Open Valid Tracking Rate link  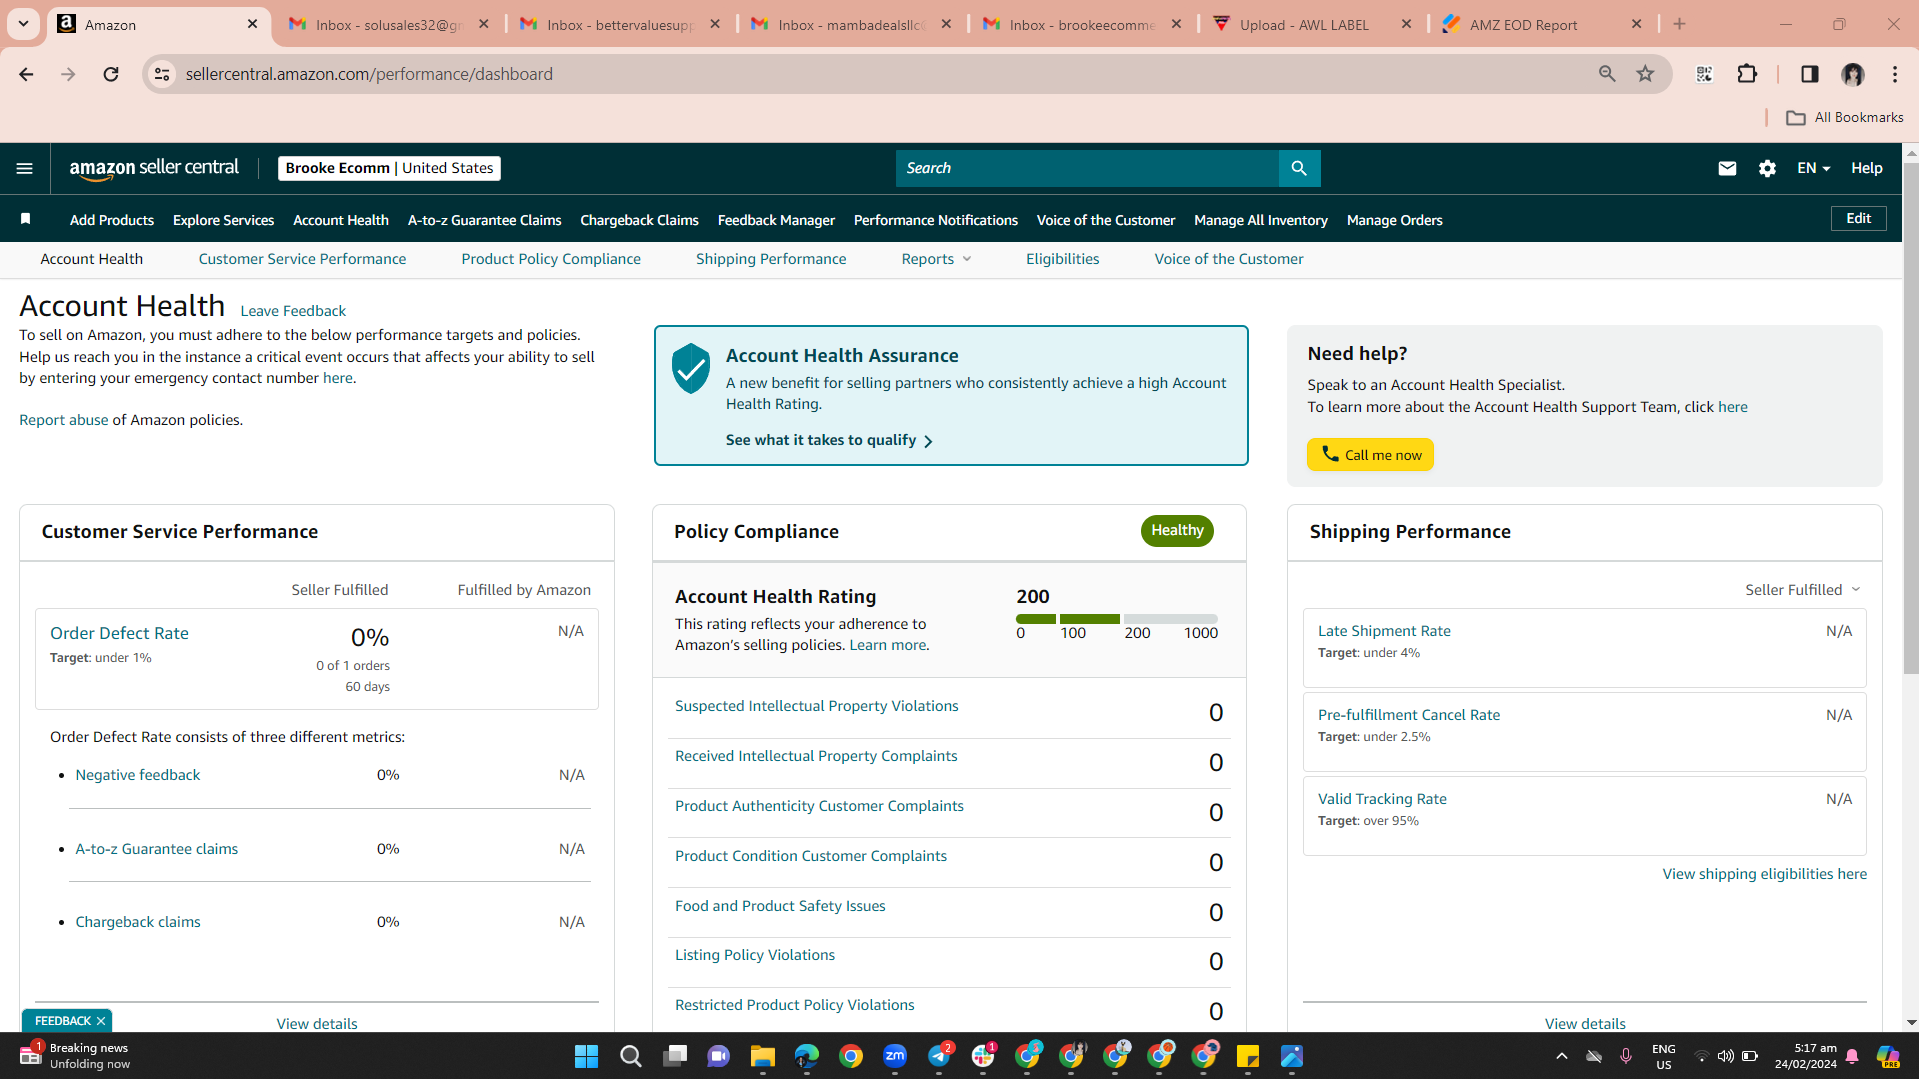pos(1382,799)
